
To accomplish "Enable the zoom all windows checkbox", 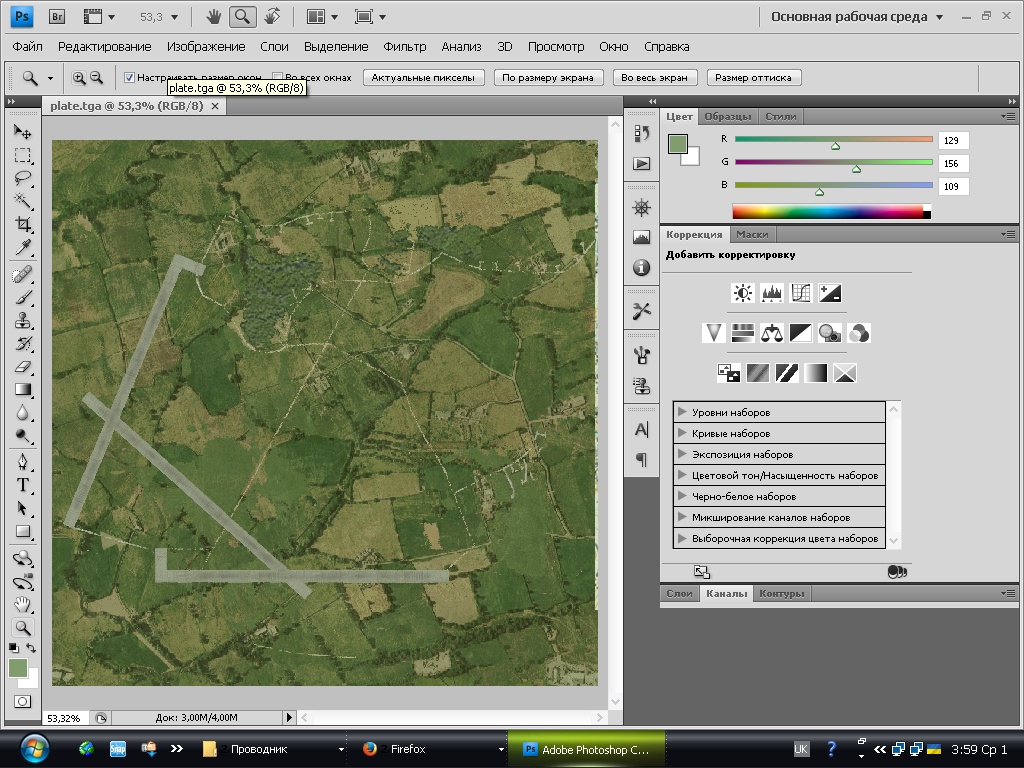I will [278, 78].
